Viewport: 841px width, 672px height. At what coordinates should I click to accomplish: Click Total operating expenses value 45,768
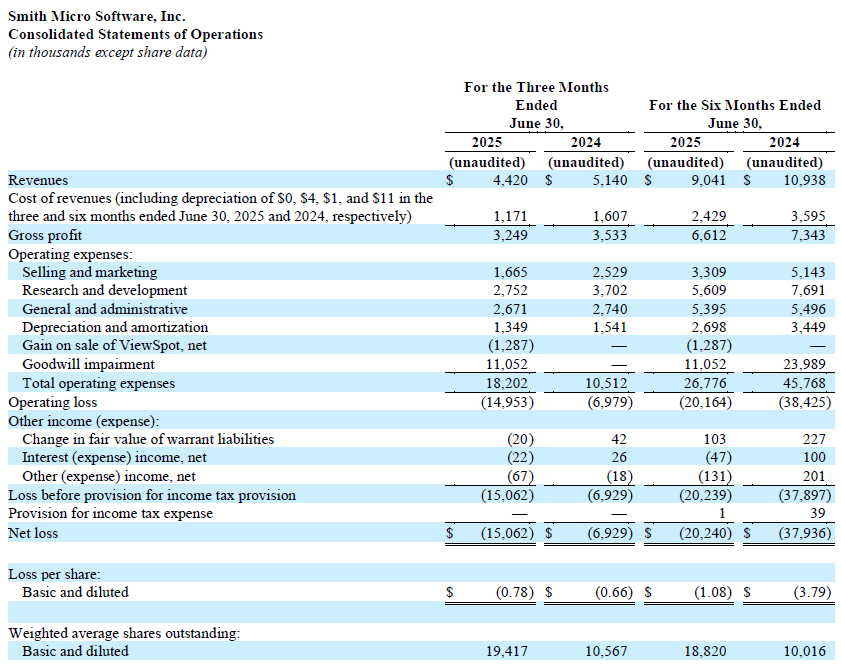(805, 384)
